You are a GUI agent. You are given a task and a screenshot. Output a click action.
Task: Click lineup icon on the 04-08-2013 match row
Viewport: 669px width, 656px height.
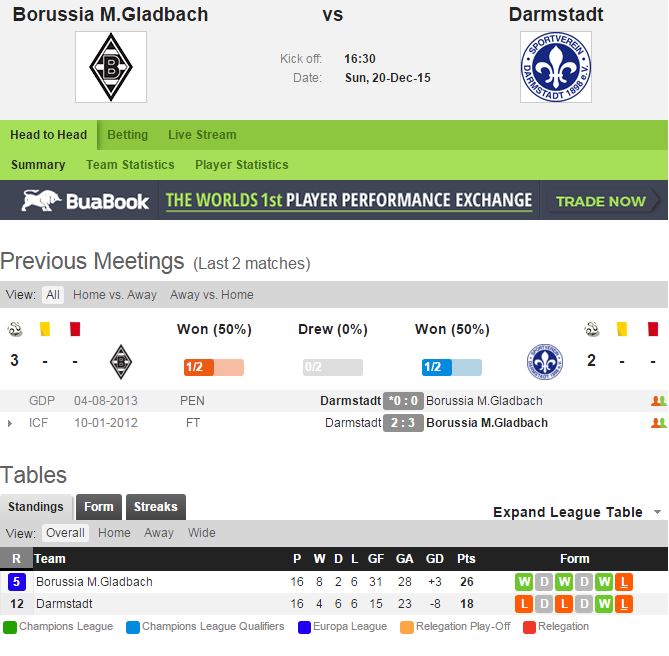[x=657, y=401]
